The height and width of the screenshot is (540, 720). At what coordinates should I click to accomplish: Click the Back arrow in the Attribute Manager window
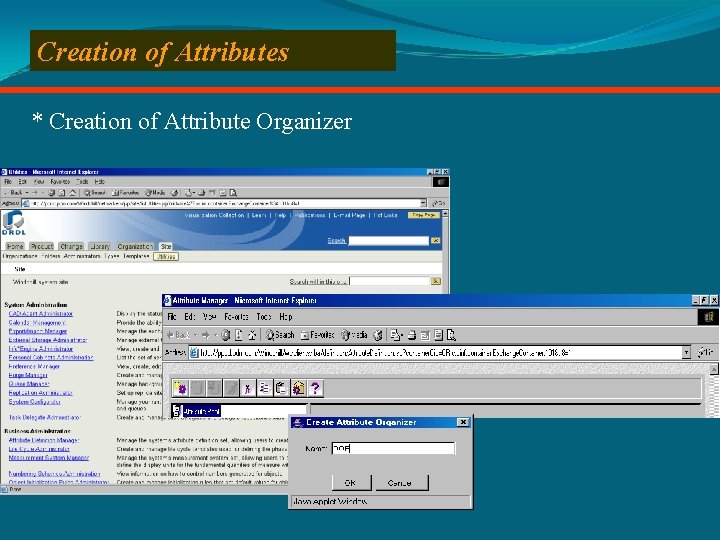click(x=179, y=335)
